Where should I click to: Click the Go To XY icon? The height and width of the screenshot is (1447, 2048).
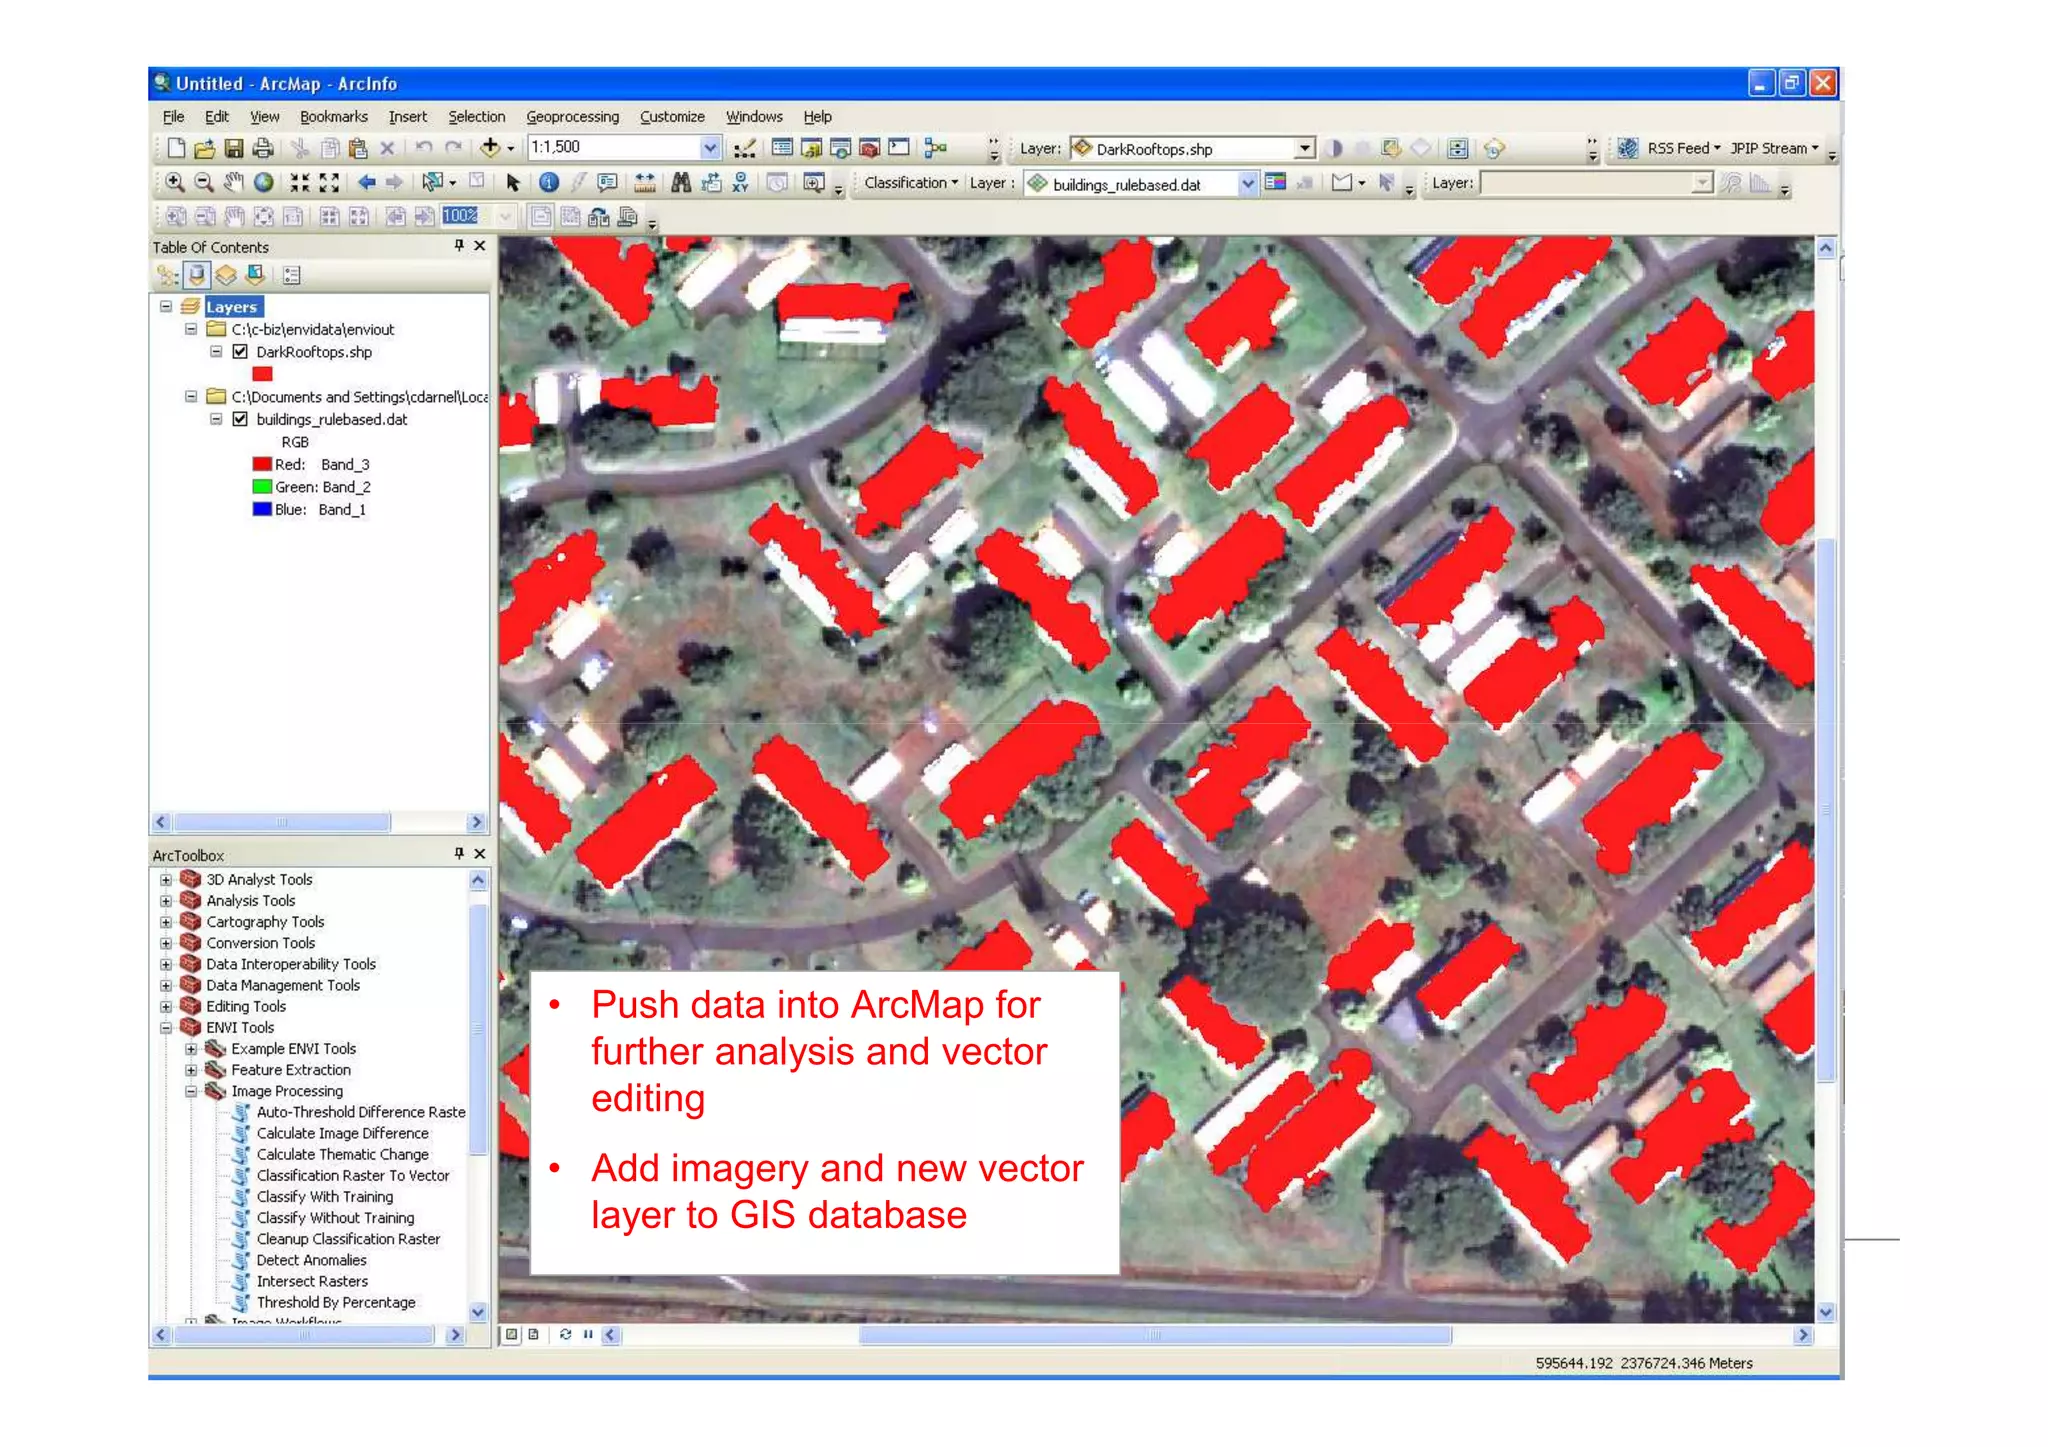click(740, 182)
